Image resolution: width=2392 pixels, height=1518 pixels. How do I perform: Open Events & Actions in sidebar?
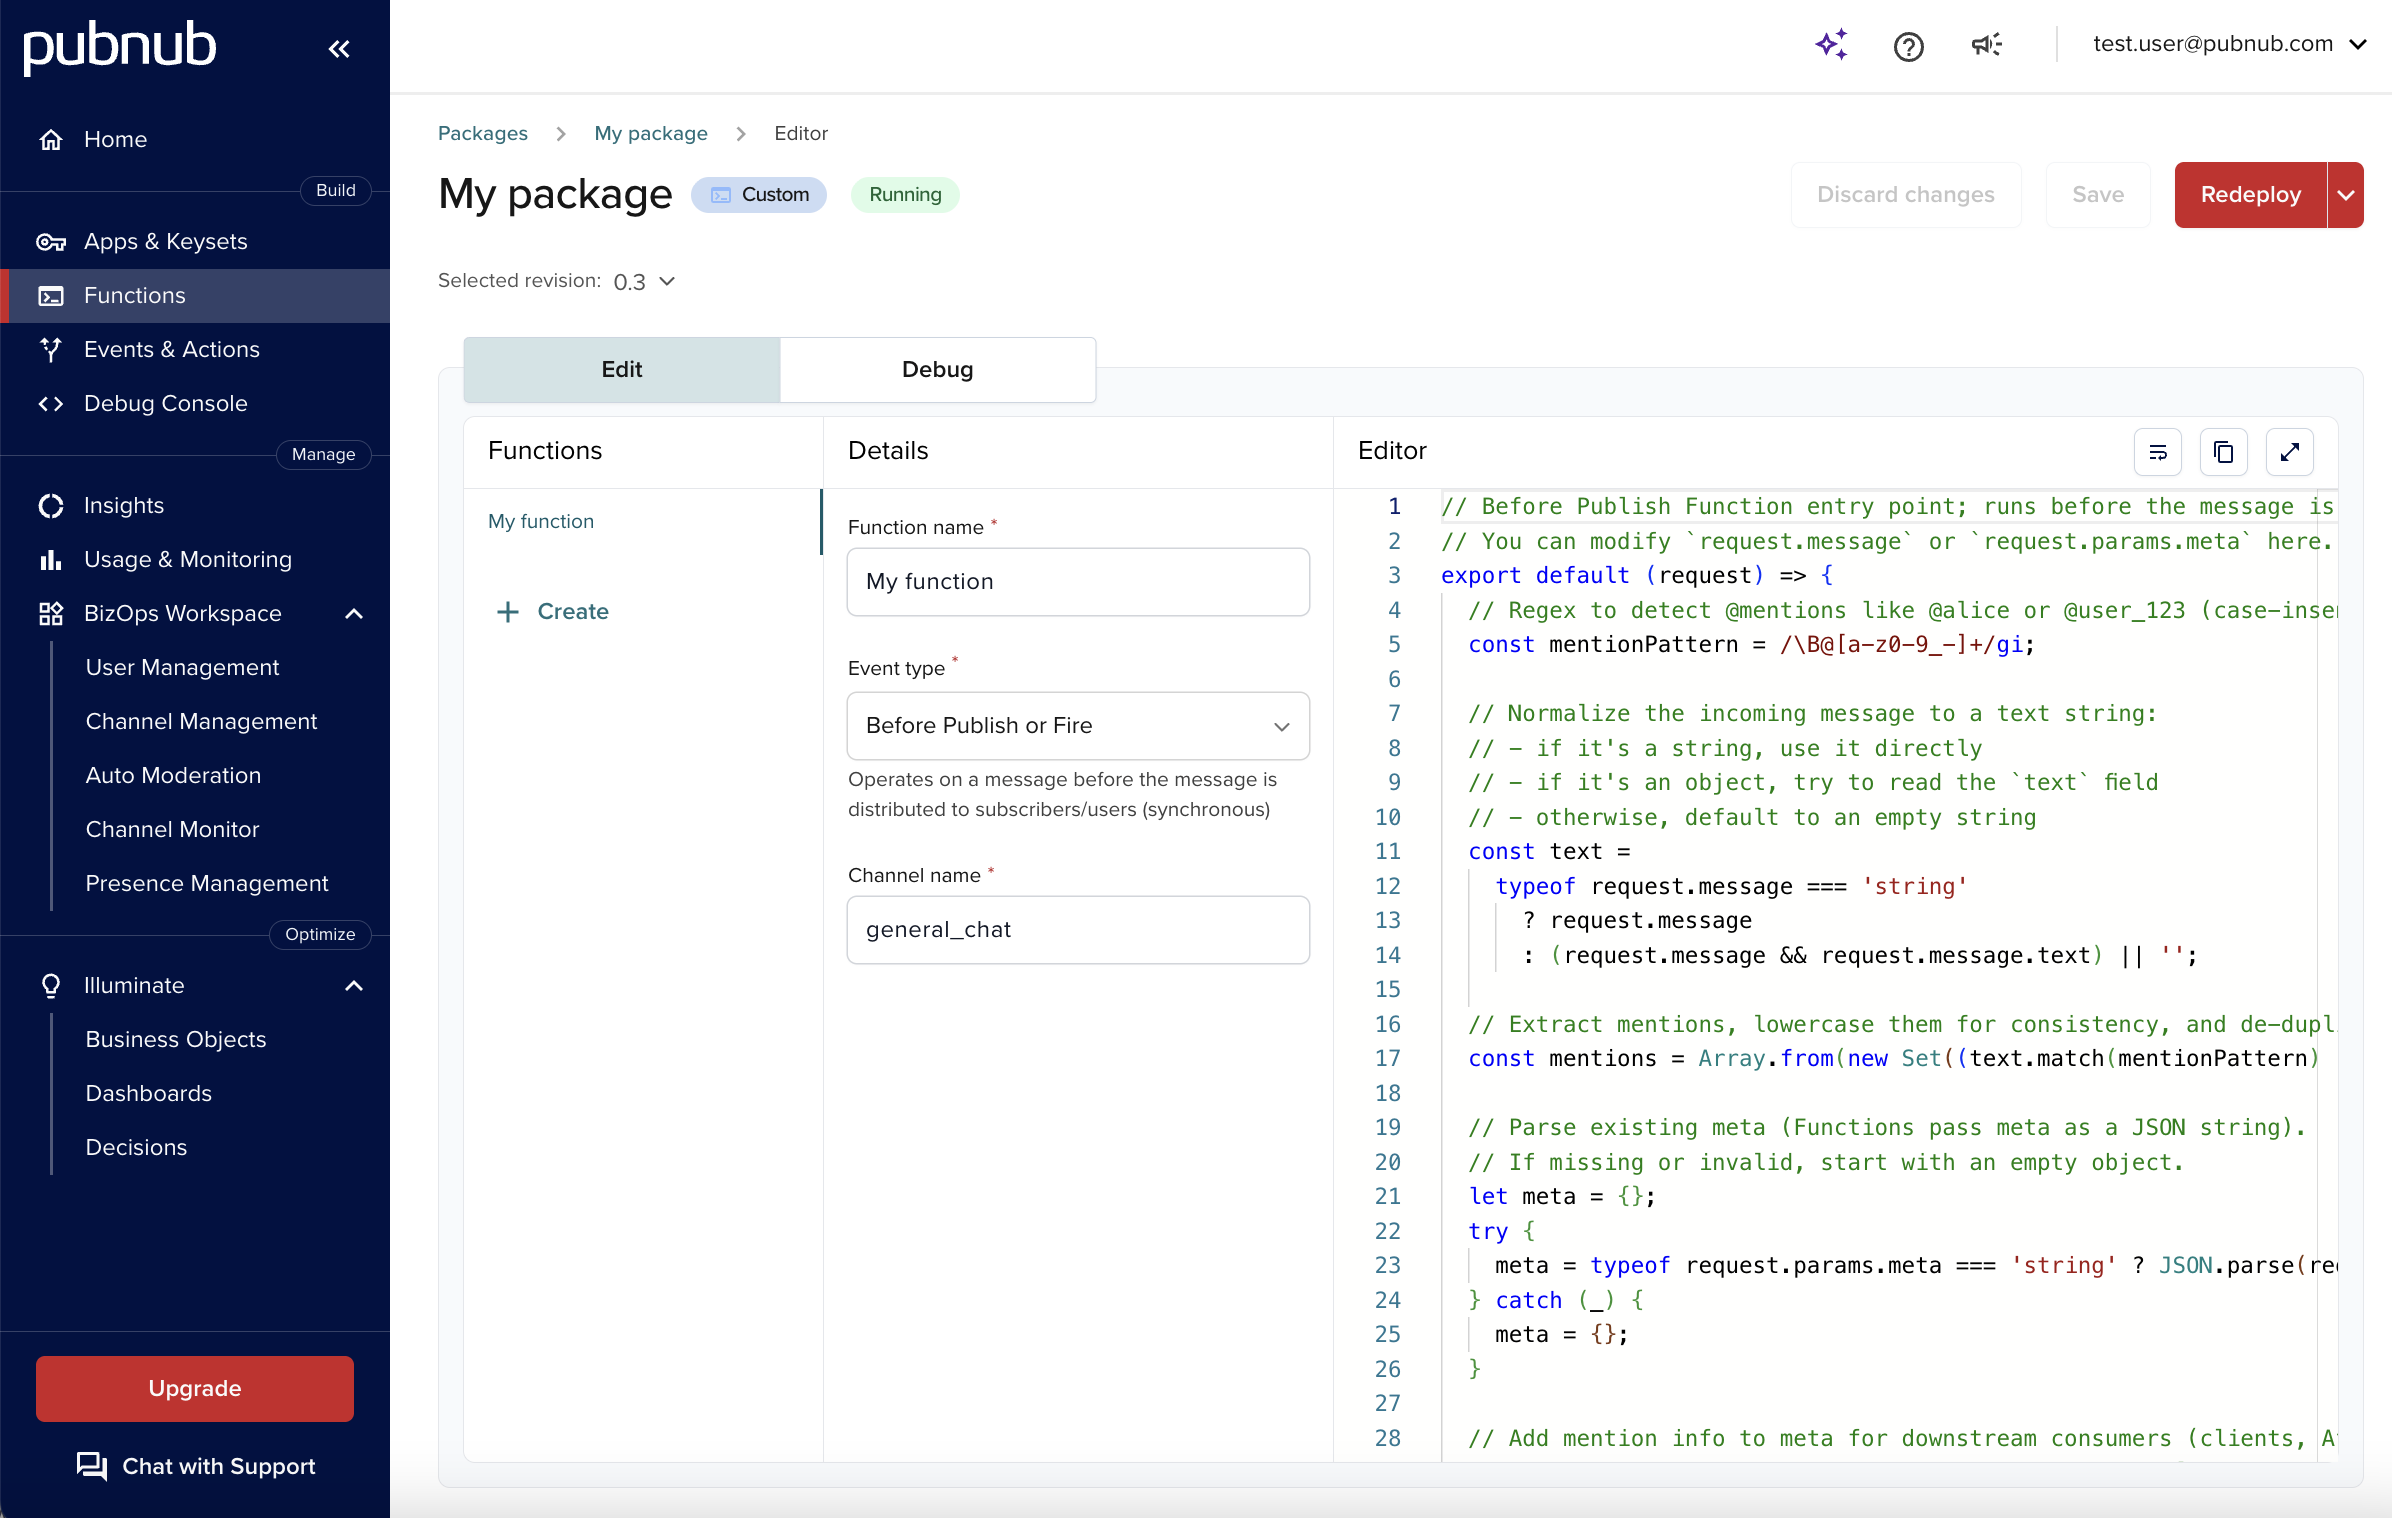point(172,349)
